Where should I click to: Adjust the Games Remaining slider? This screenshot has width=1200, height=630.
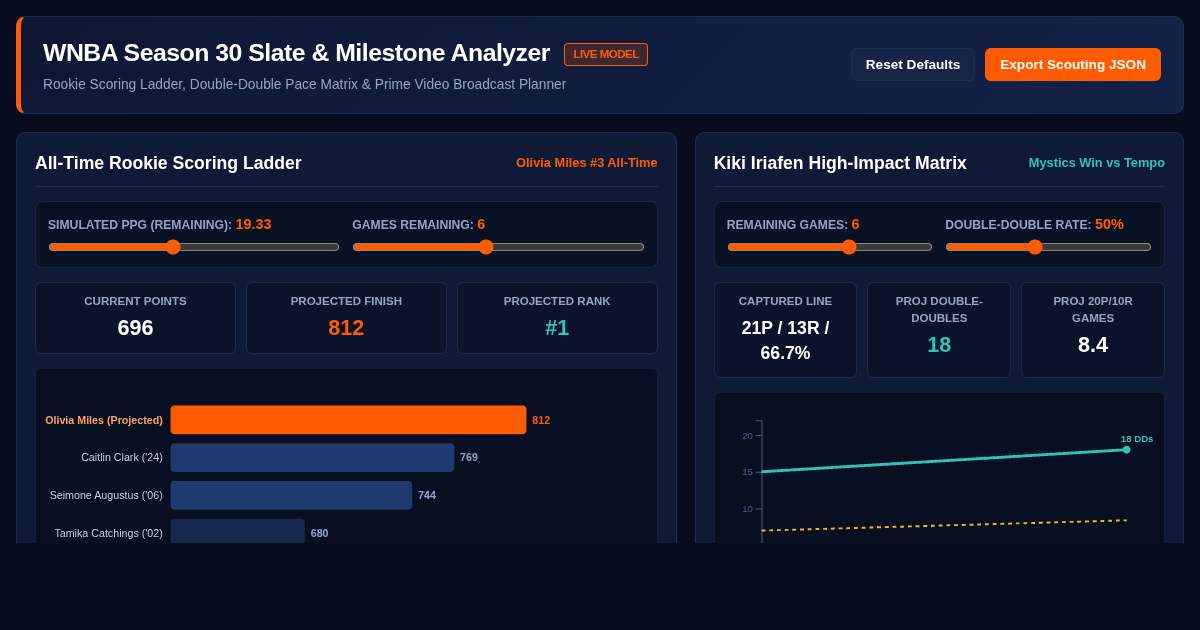click(x=498, y=247)
